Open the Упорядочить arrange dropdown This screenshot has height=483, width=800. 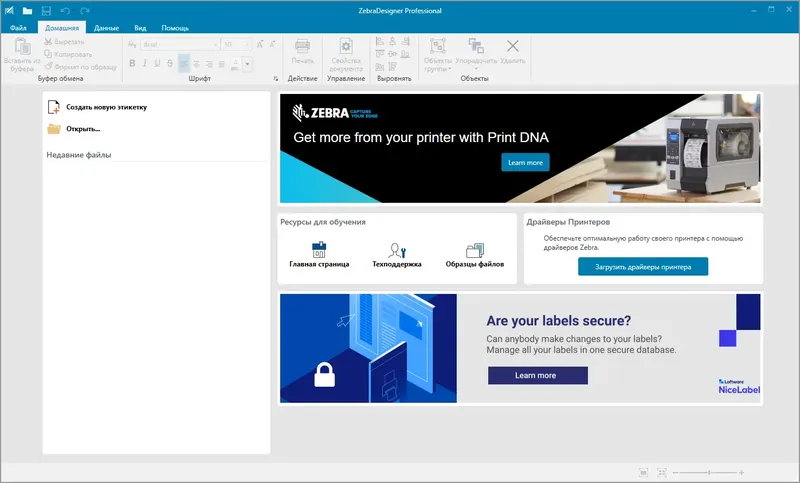[476, 55]
